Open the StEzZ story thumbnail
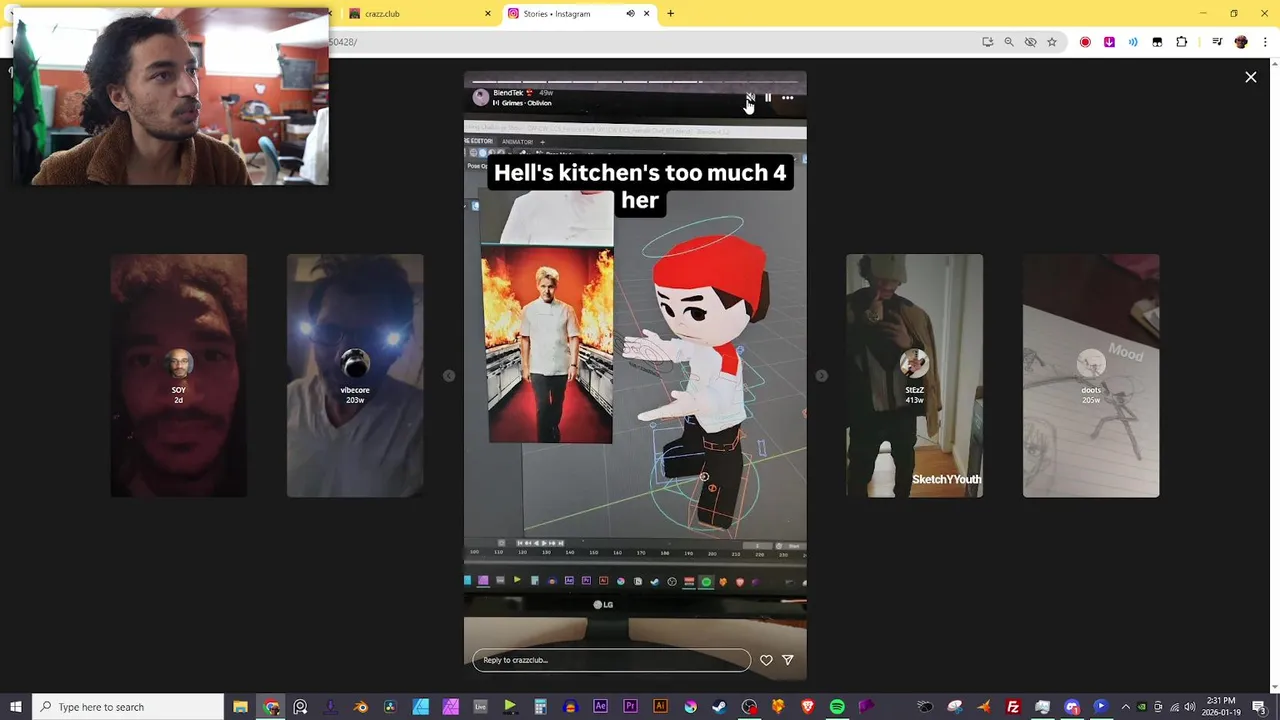Screen dimensions: 1280x720 [914, 376]
